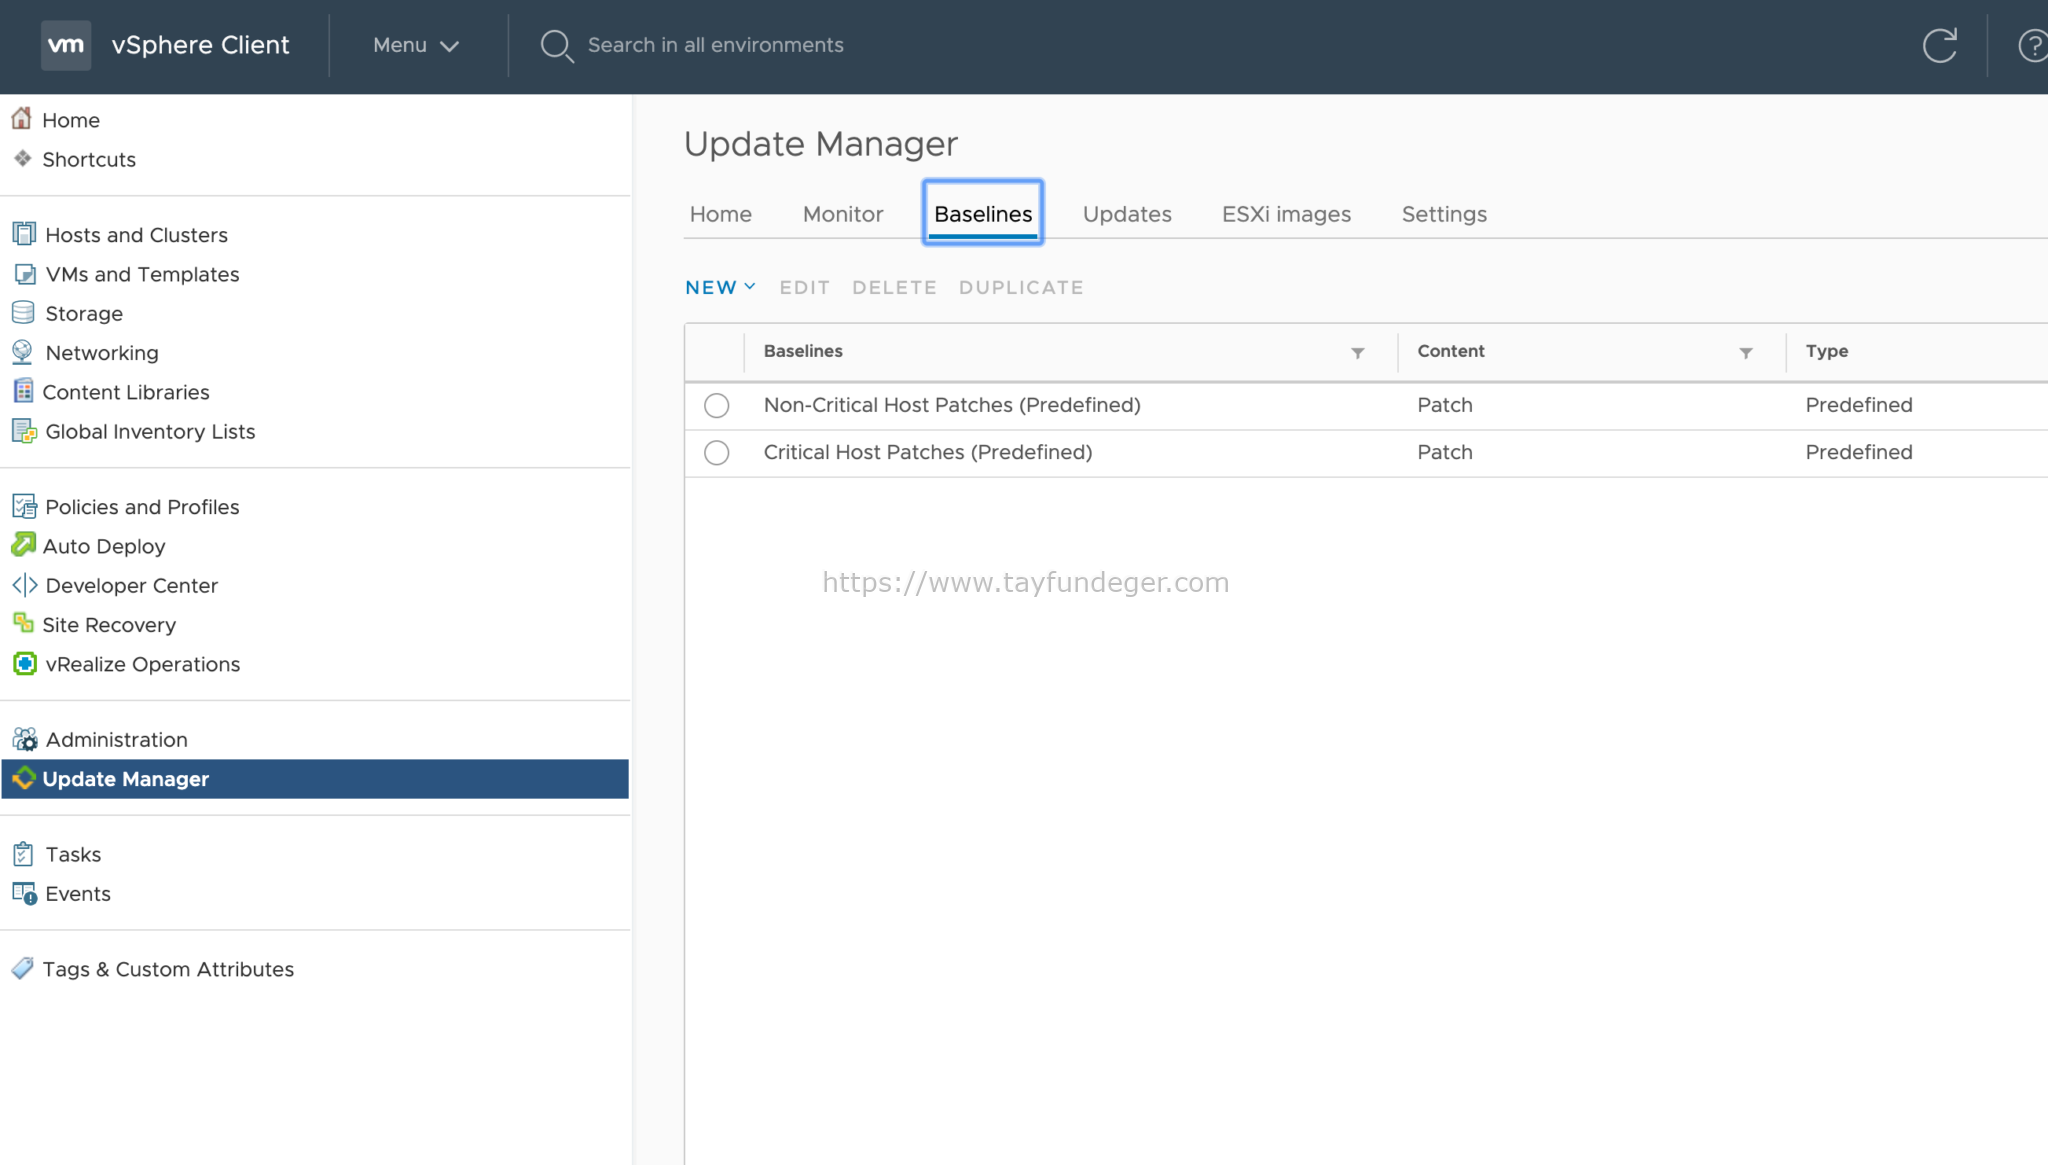Click the DUPLICATE action
The image size is (2048, 1165).
1020,287
